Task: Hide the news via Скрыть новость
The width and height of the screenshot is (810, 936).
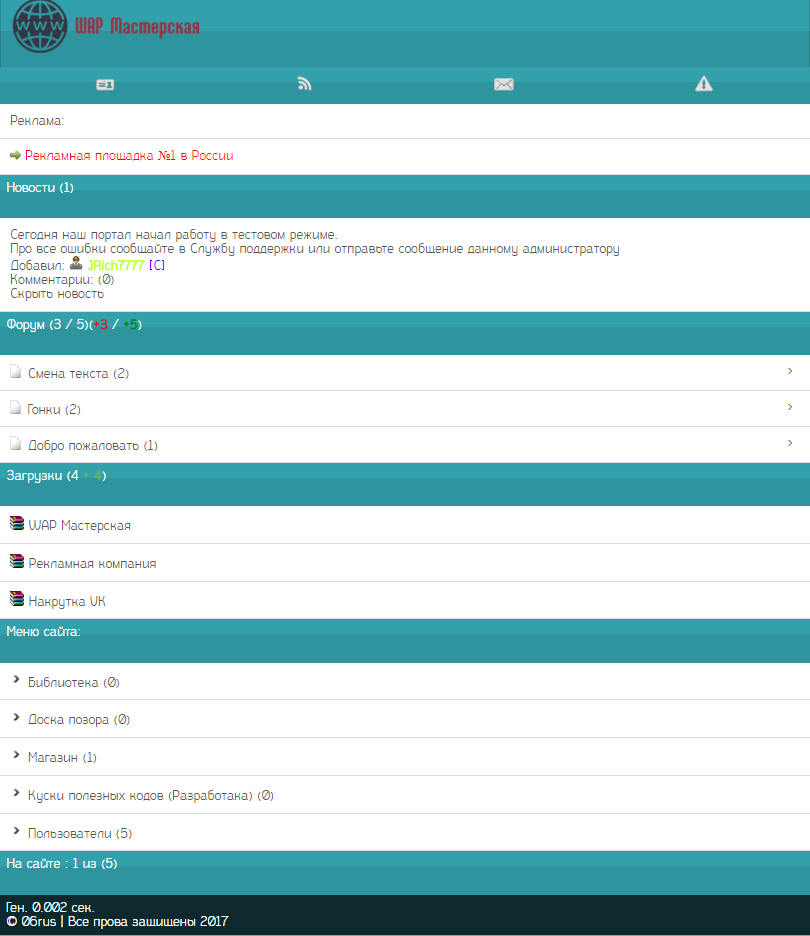Action: point(57,294)
